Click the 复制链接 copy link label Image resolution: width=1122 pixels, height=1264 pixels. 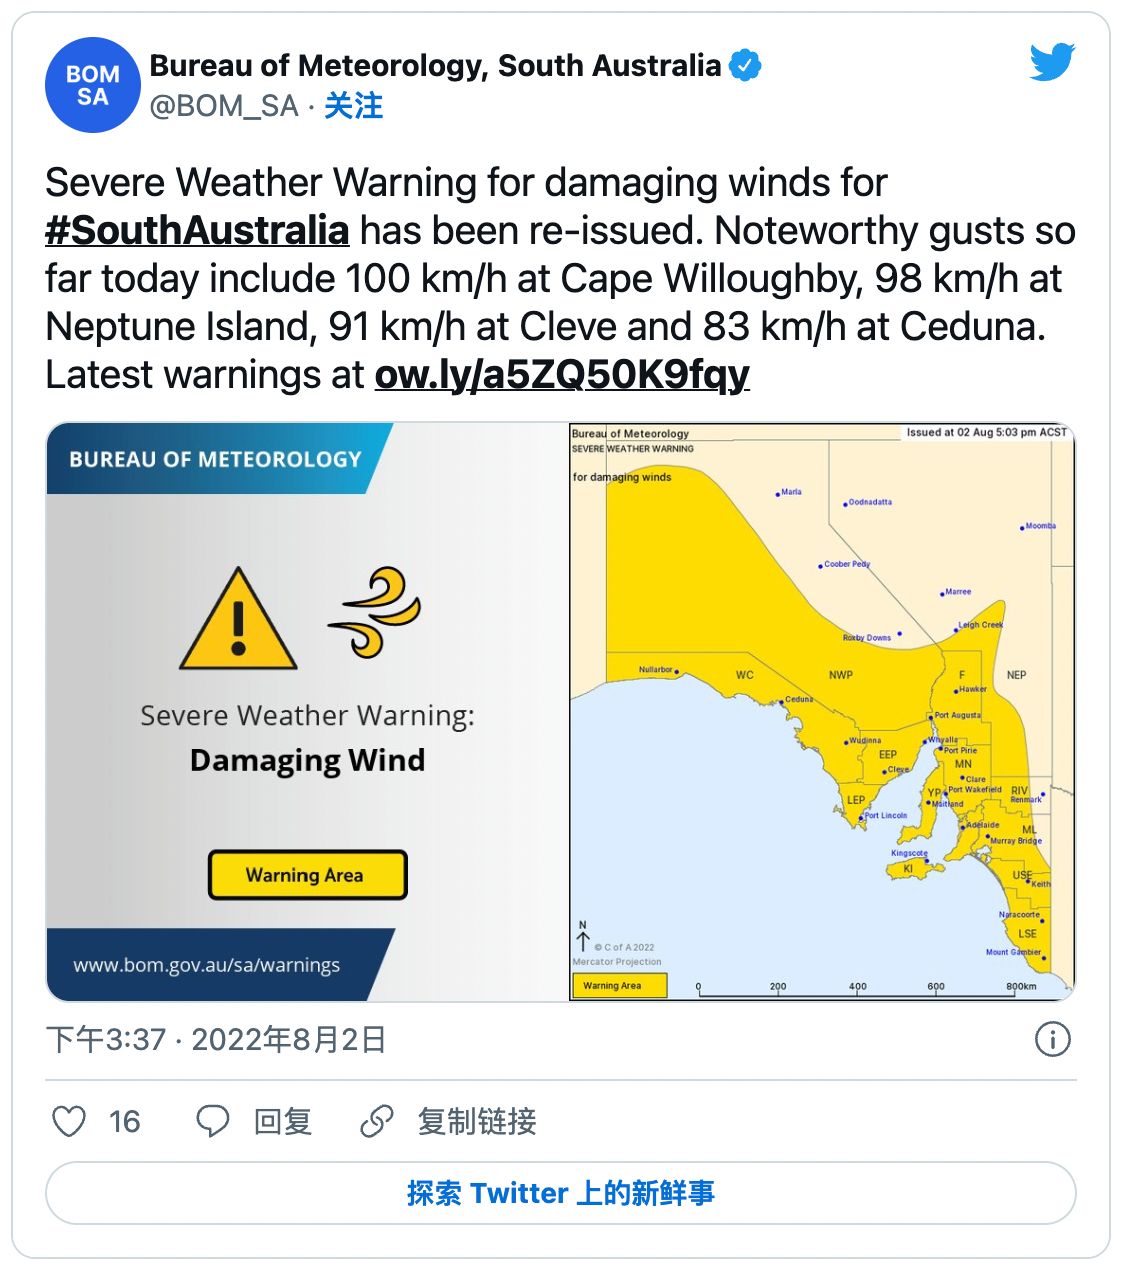click(x=477, y=1121)
